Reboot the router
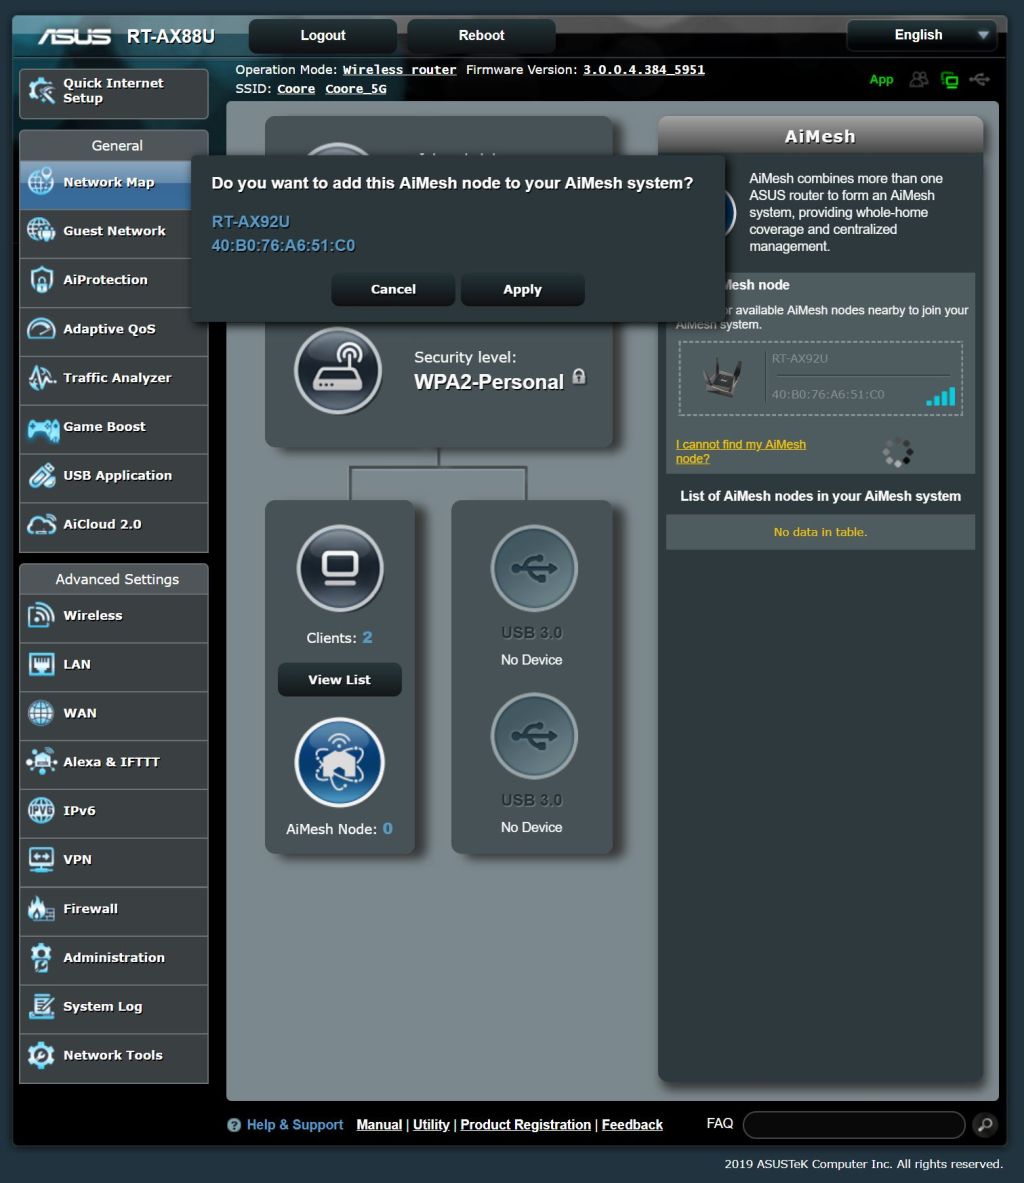The height and width of the screenshot is (1183, 1024). click(481, 35)
